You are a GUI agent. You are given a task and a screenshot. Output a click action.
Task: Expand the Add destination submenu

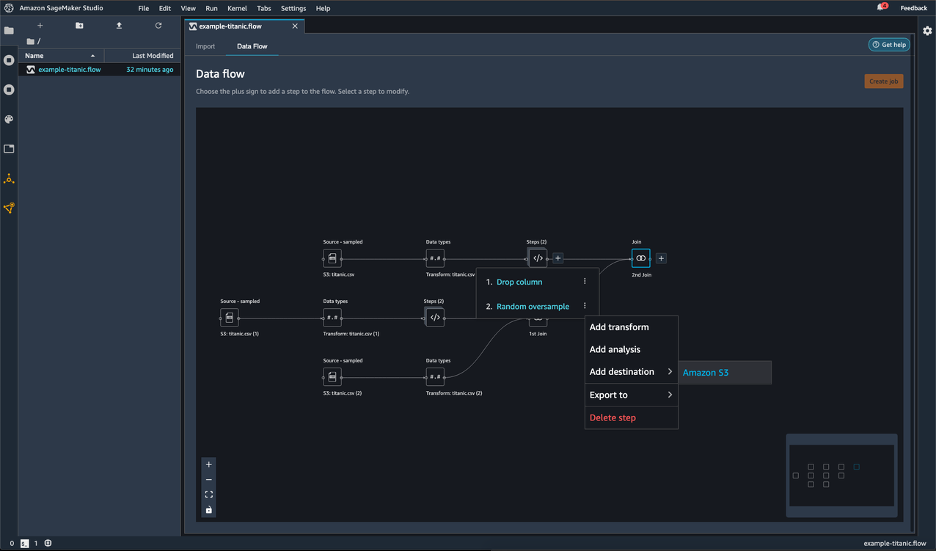(631, 372)
